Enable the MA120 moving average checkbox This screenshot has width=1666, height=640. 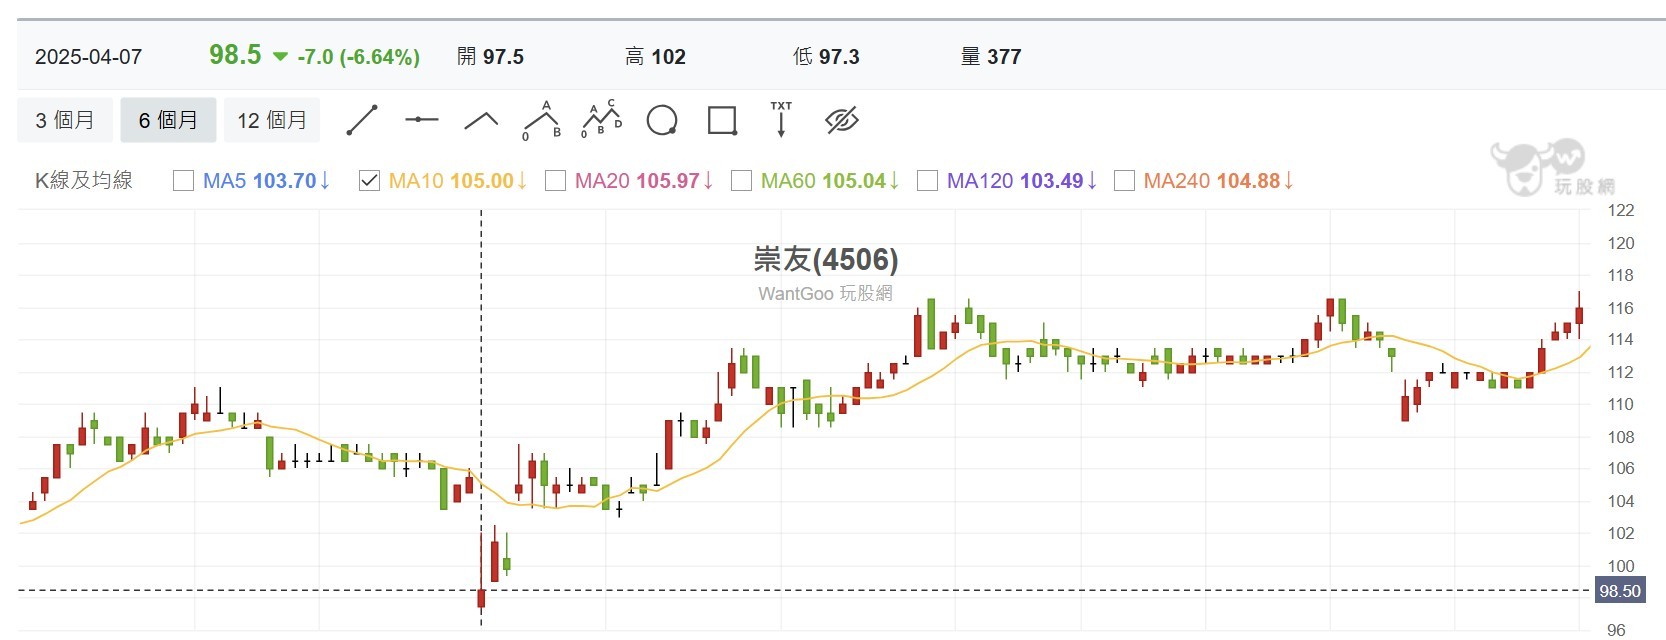(x=927, y=181)
